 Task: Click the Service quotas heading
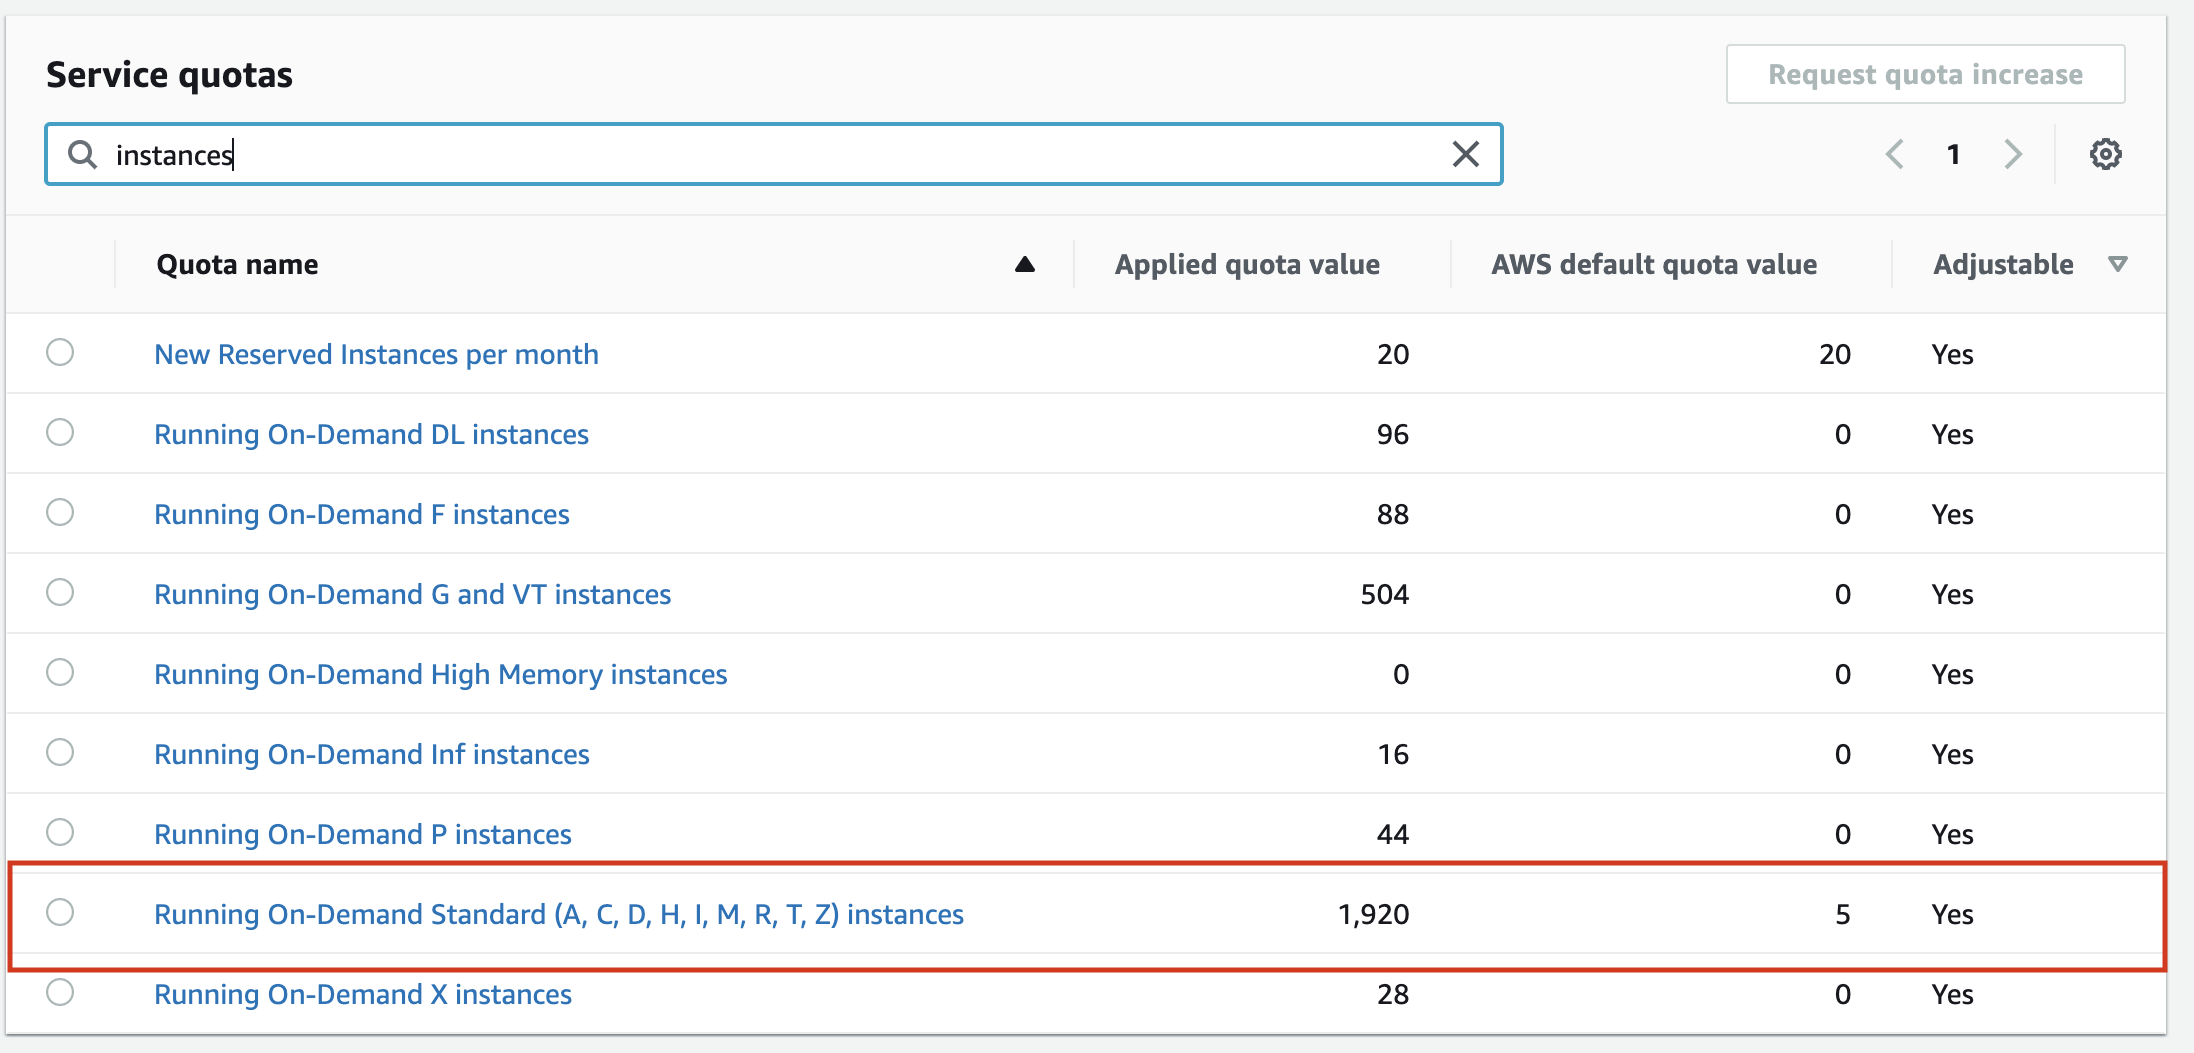click(x=169, y=75)
